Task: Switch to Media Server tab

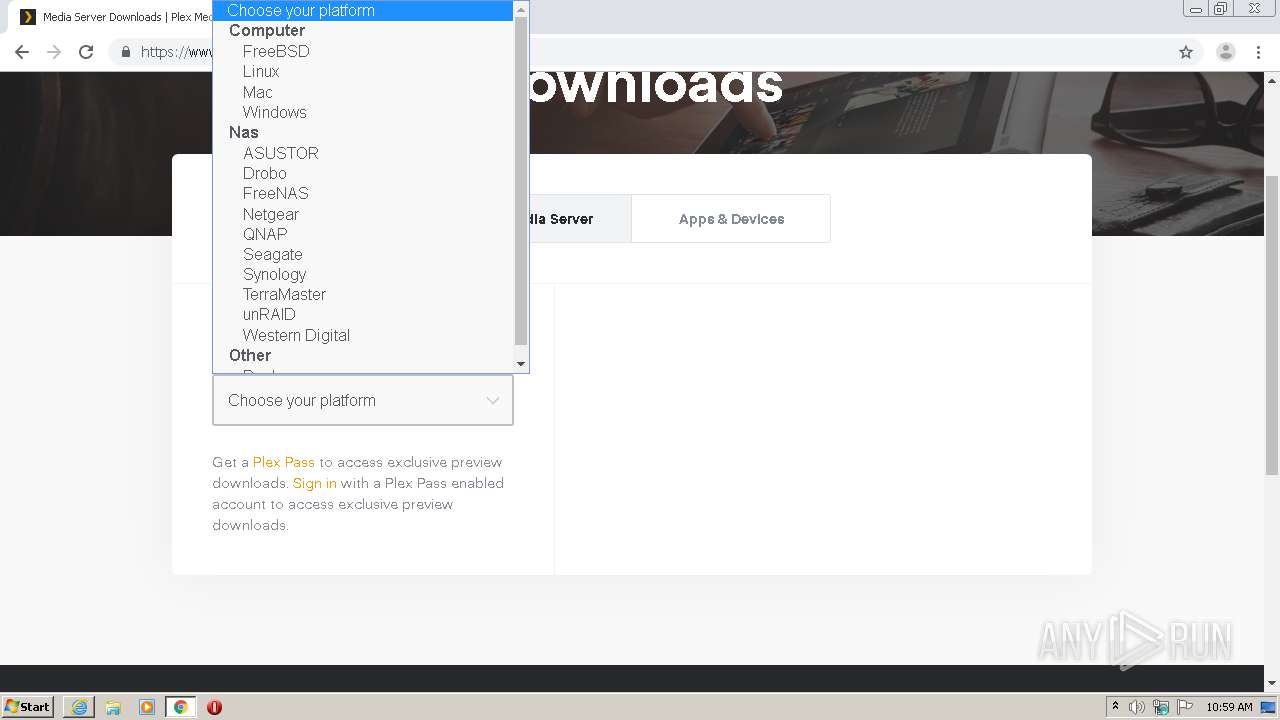Action: pos(580,219)
